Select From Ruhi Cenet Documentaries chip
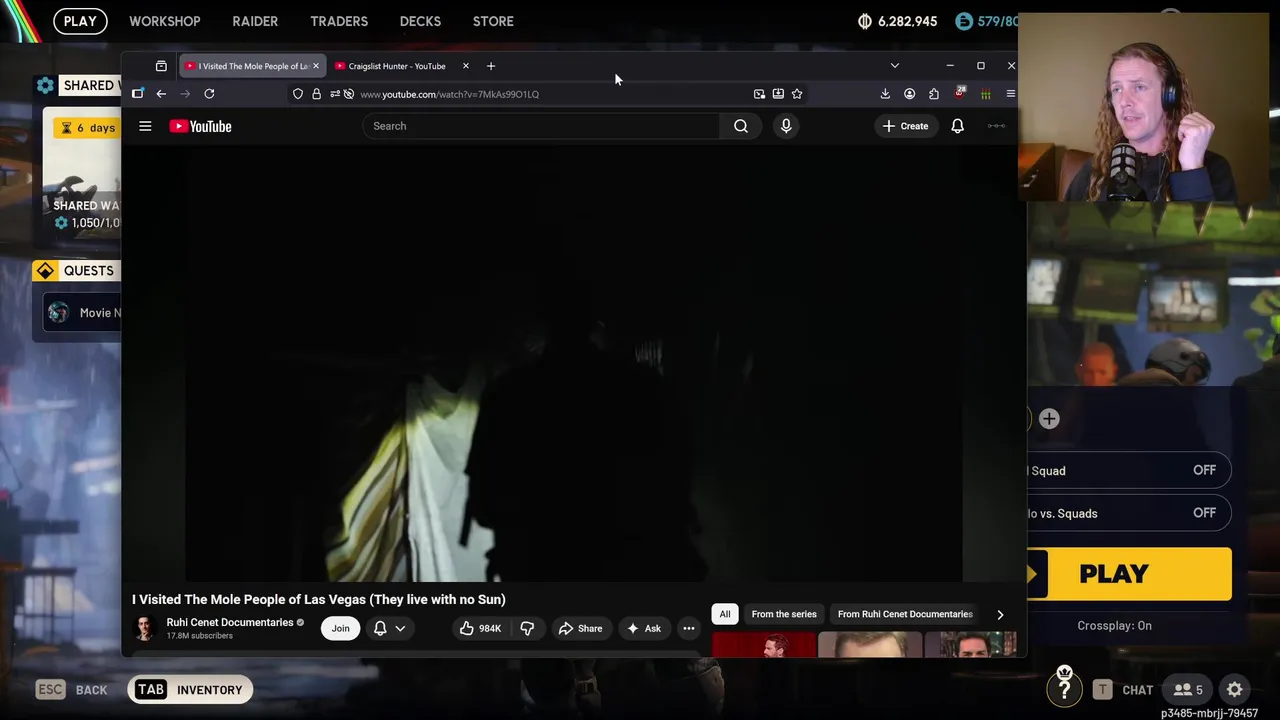This screenshot has width=1280, height=720. 905,614
